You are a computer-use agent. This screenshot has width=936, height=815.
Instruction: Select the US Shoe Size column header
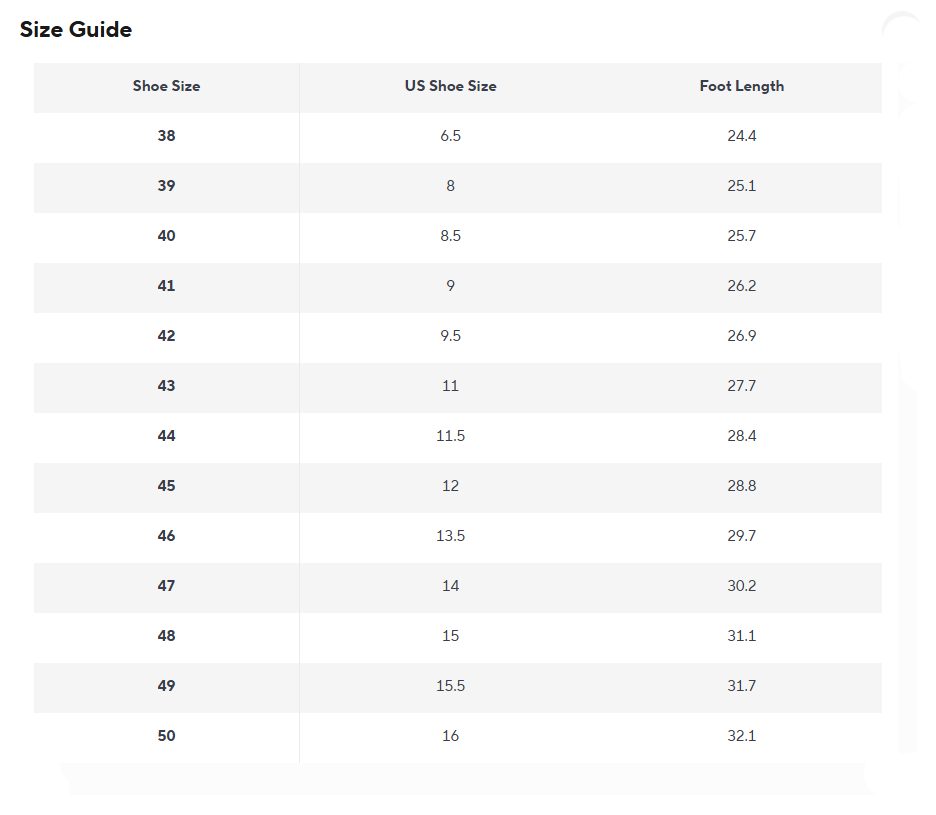451,86
